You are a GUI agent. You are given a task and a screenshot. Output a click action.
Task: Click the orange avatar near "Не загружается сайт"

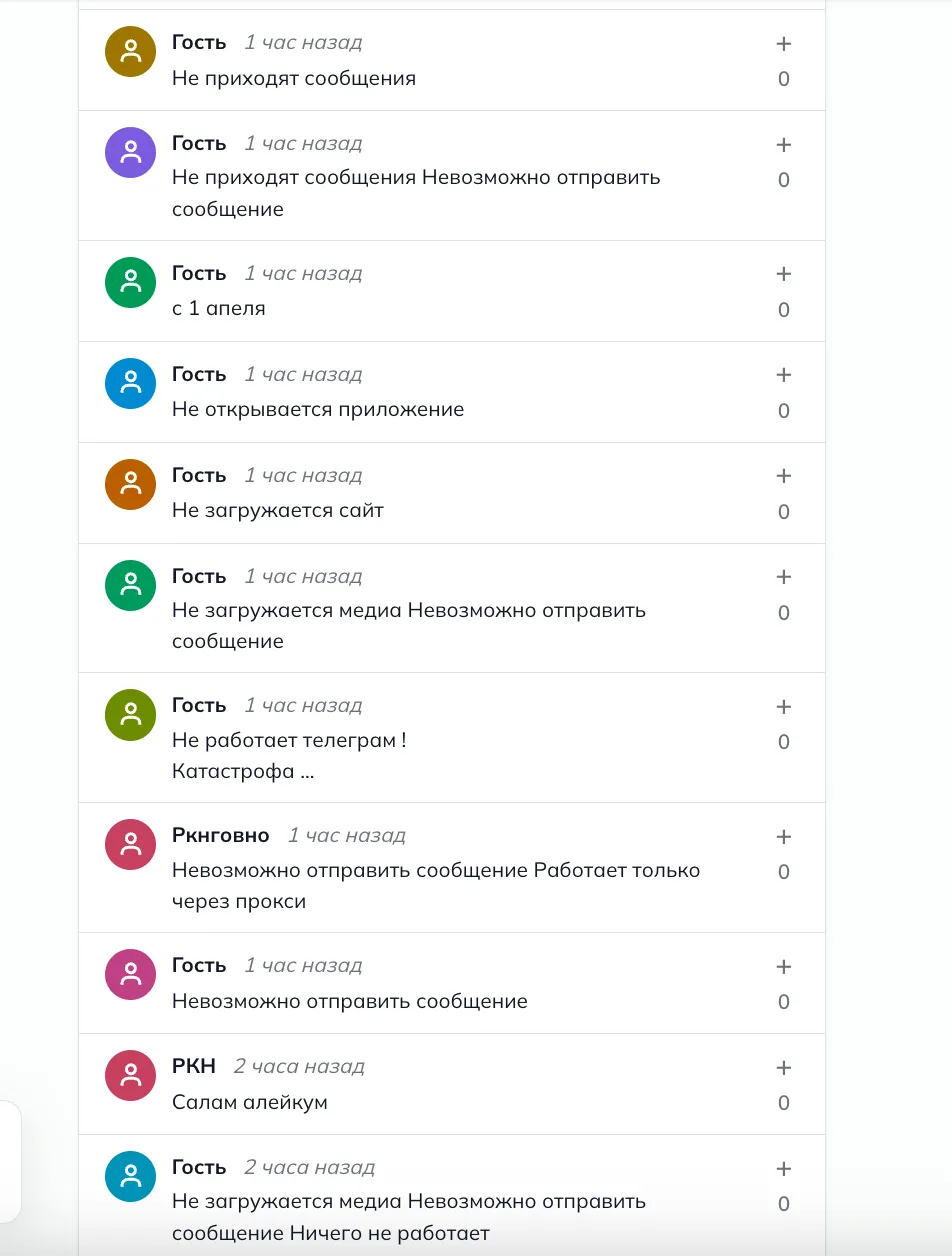click(130, 484)
